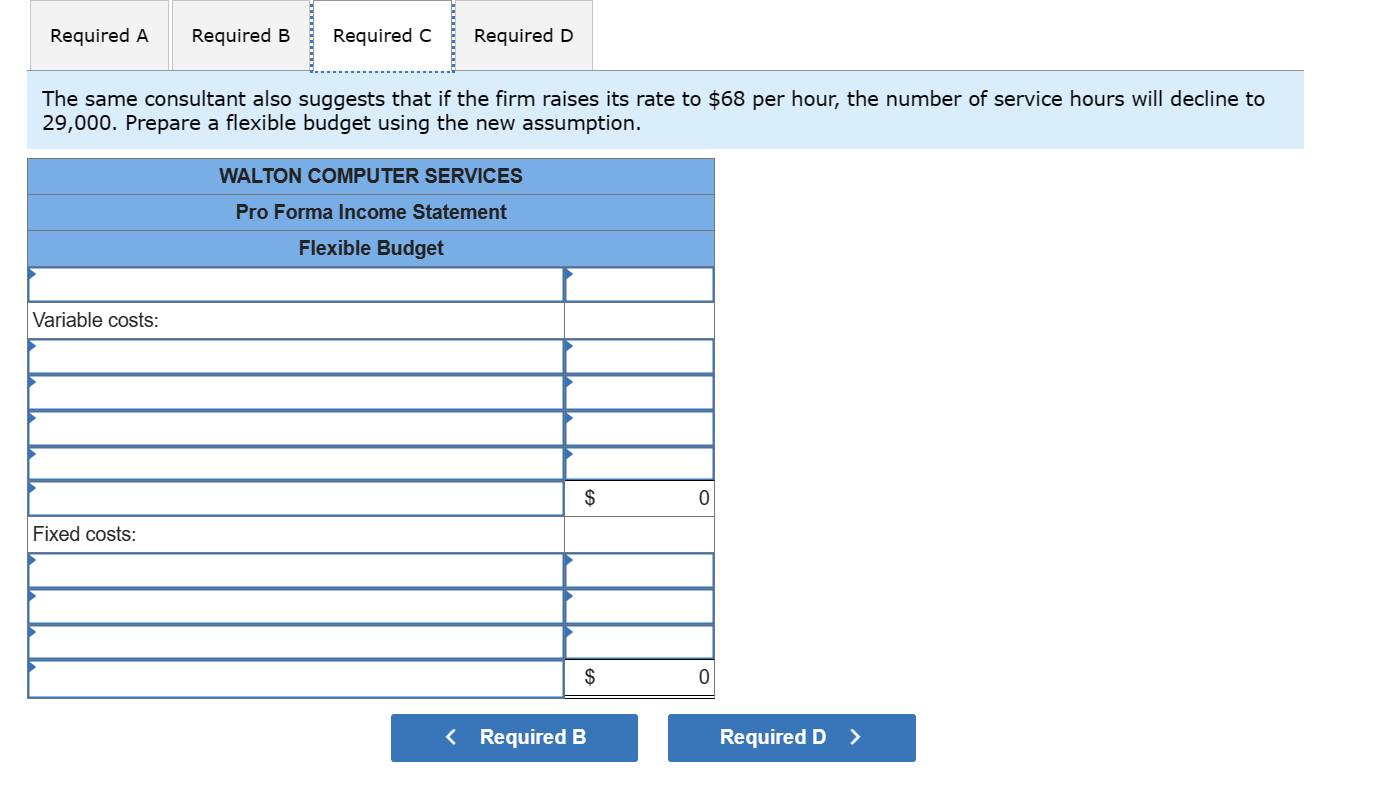Open the Required B tab
The height and width of the screenshot is (793, 1391).
point(241,36)
